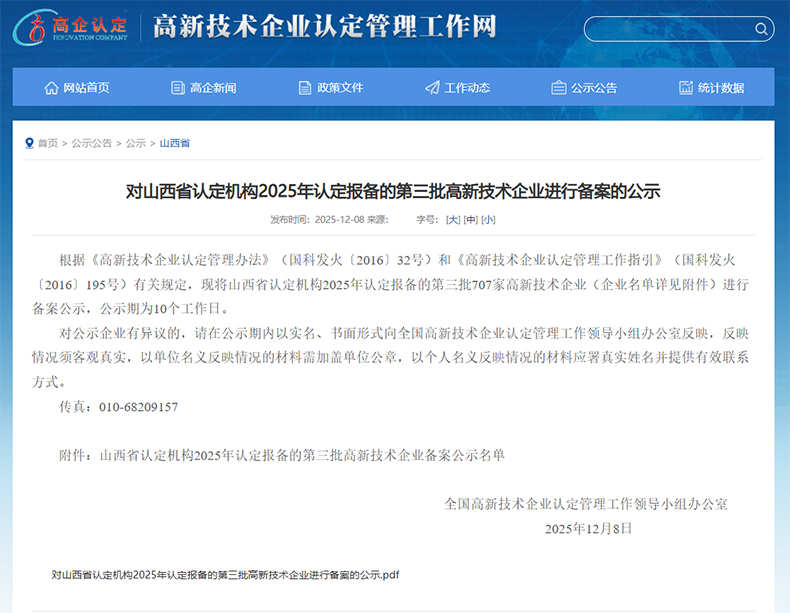Go to 高企新闻 in the navigation bar

213,88
